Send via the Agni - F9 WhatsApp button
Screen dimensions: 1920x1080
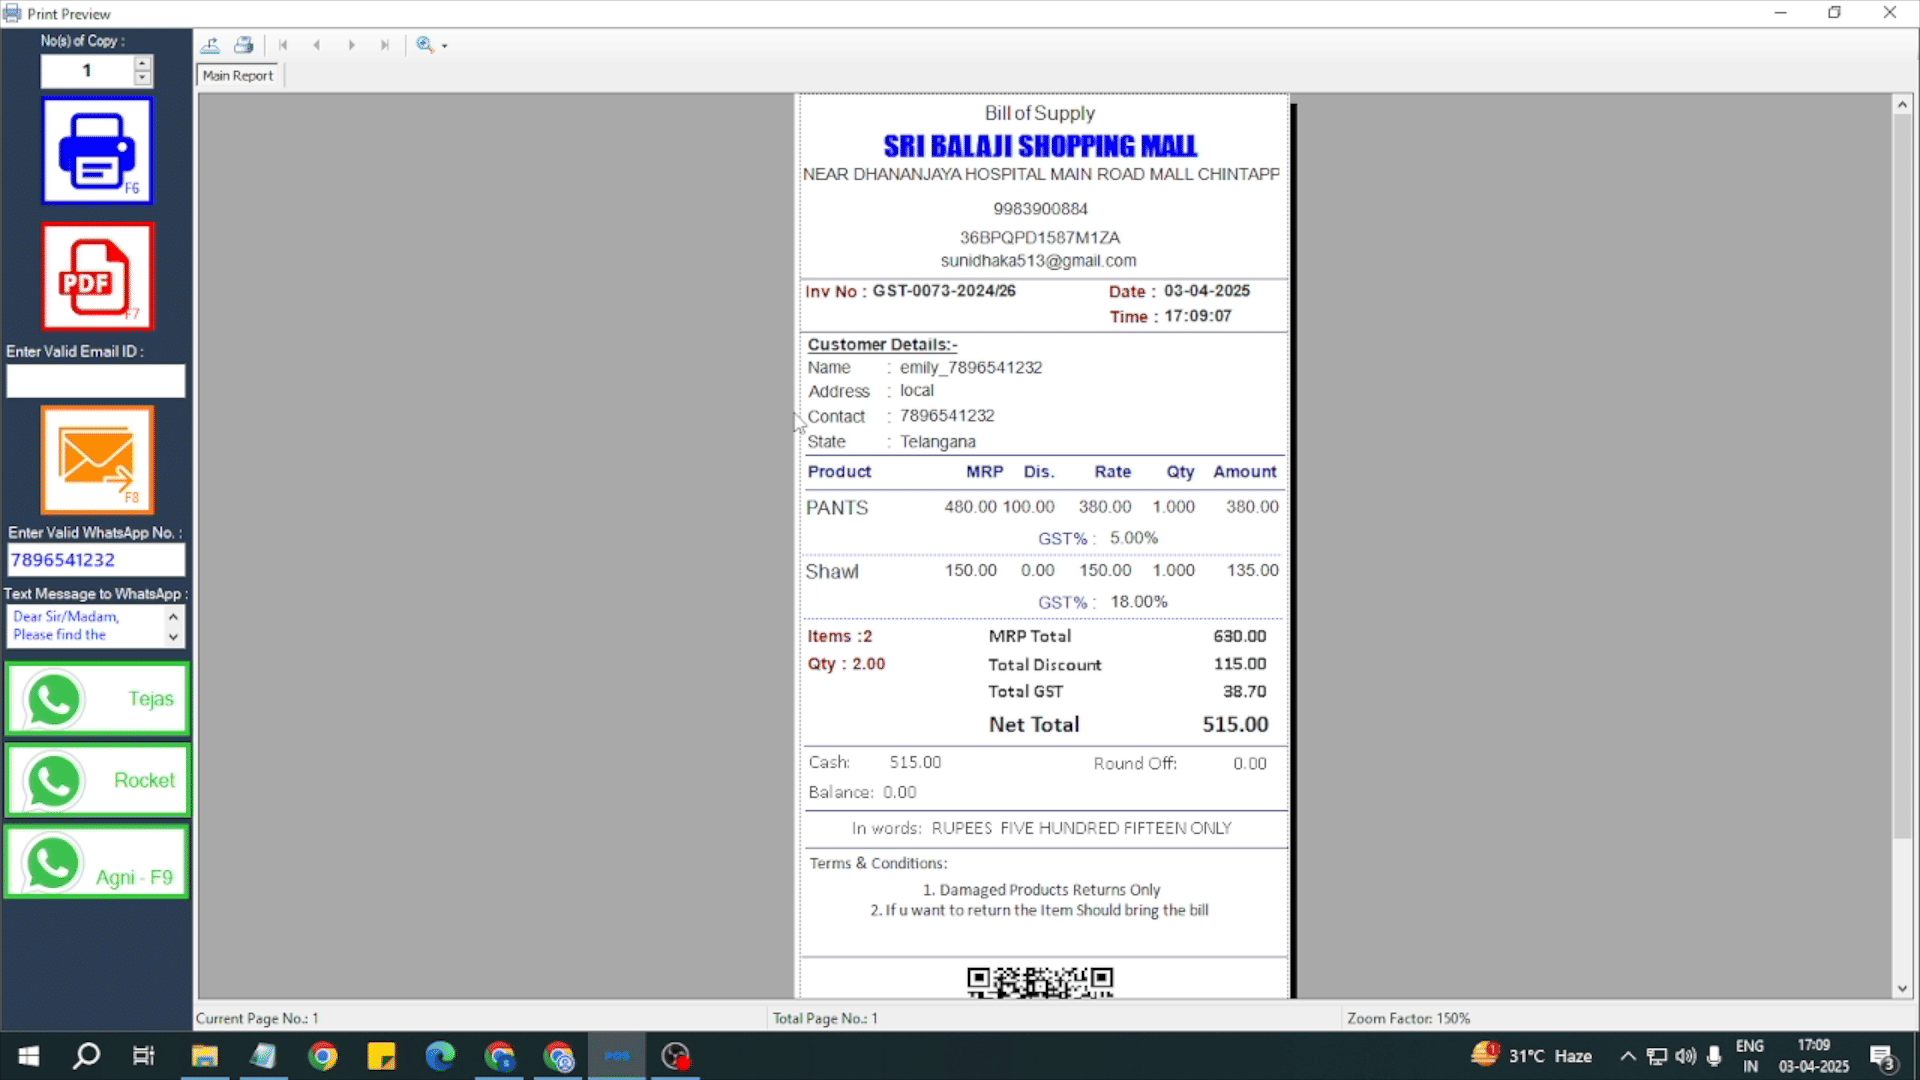[97, 862]
